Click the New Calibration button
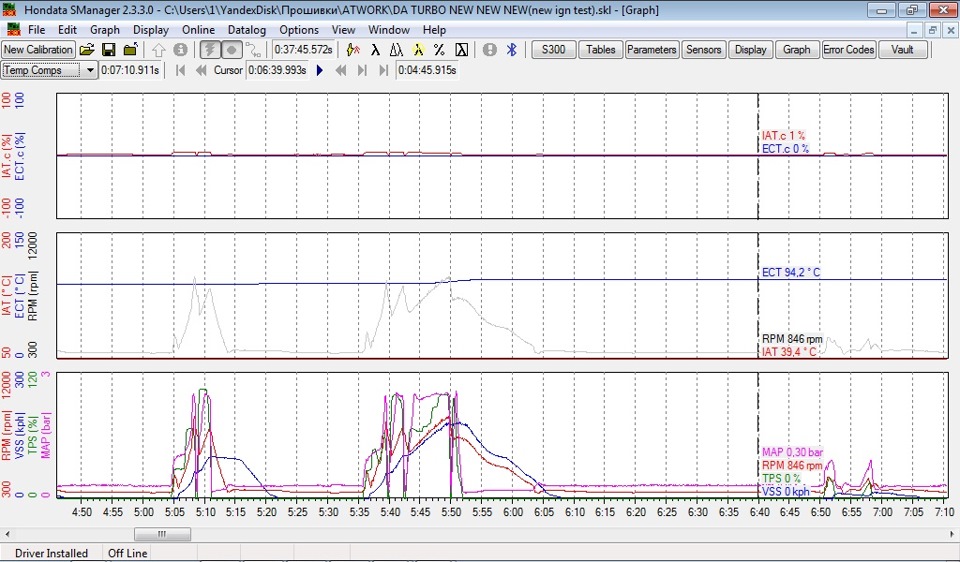Image resolution: width=960 pixels, height=562 pixels. coord(39,50)
